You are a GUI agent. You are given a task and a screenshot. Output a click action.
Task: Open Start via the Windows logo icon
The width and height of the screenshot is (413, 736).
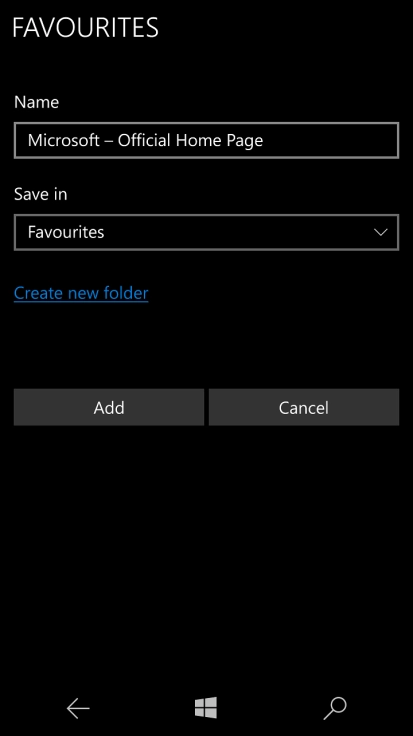[x=206, y=707]
